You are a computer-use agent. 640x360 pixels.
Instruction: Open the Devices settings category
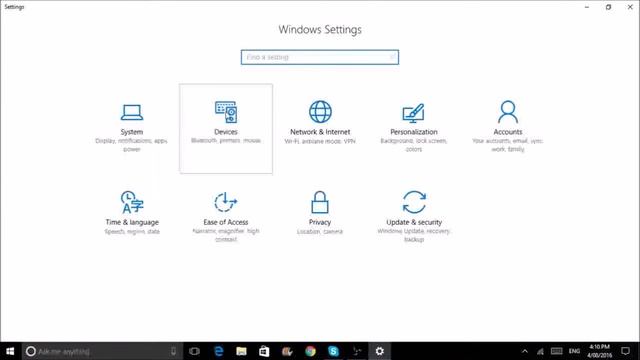coord(226,128)
